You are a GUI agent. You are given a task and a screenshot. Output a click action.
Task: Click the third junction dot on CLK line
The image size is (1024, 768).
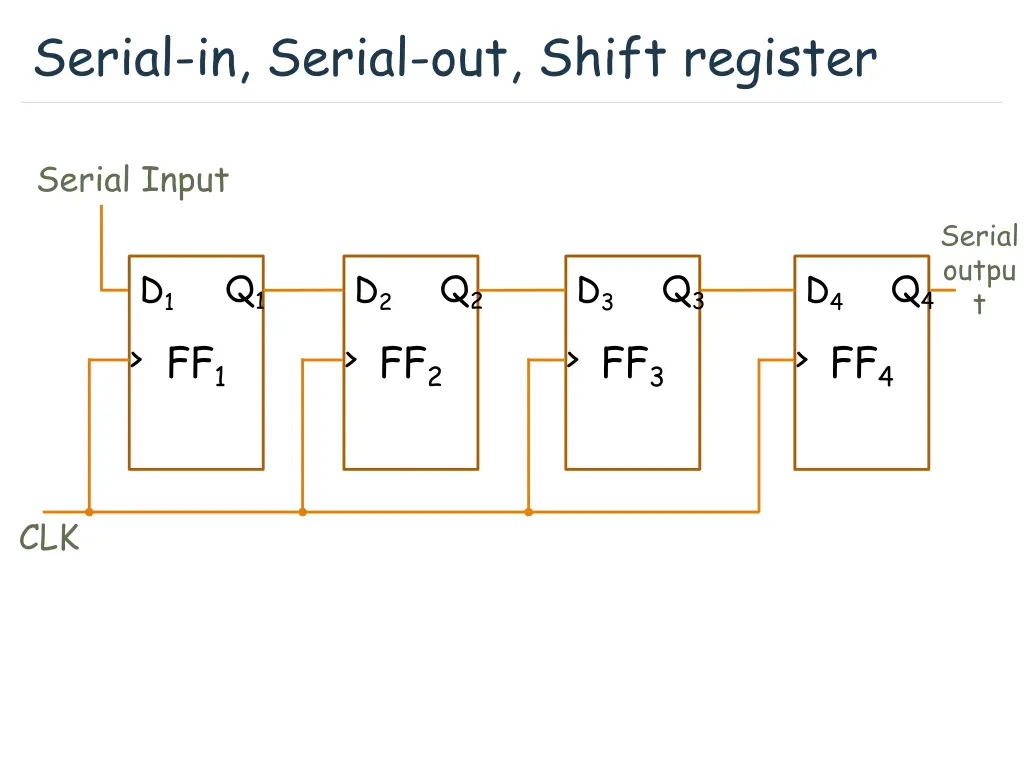(529, 512)
